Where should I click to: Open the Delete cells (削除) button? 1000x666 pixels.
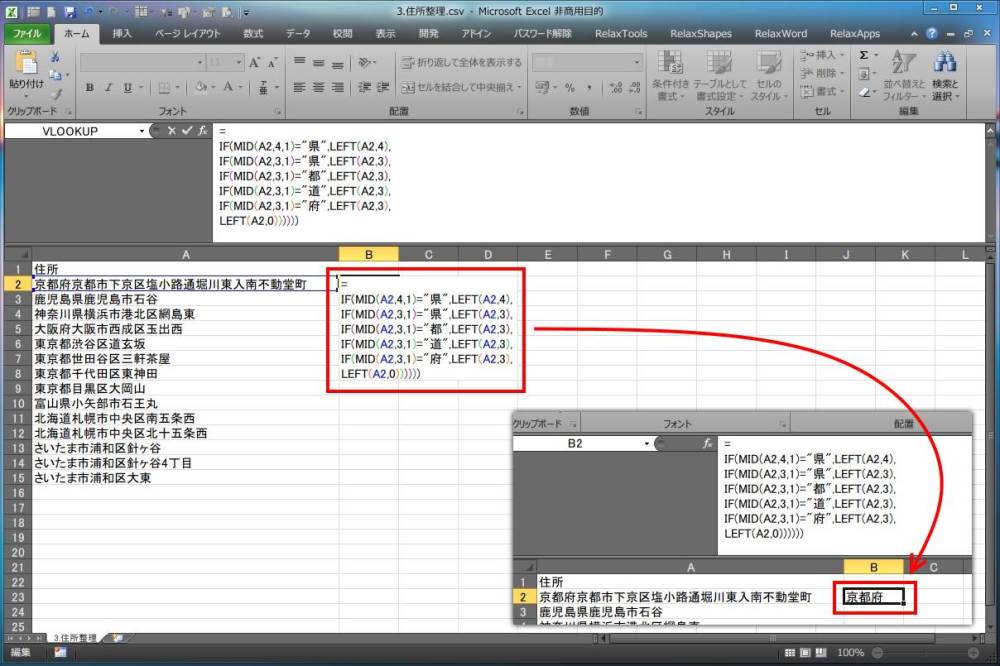tap(822, 73)
